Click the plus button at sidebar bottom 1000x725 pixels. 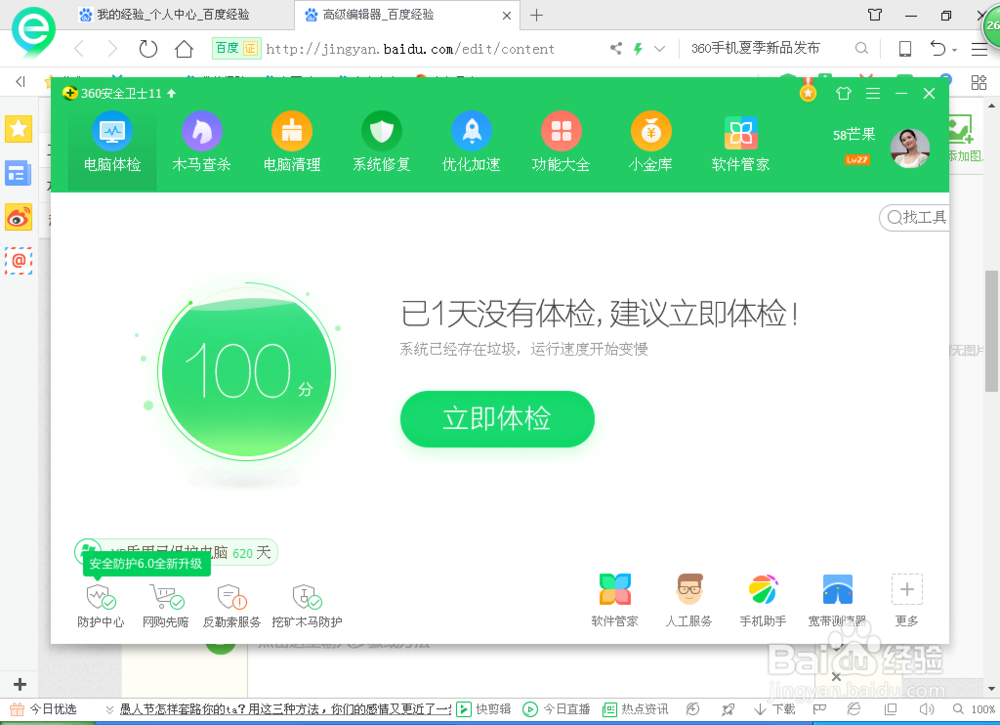[x=20, y=684]
